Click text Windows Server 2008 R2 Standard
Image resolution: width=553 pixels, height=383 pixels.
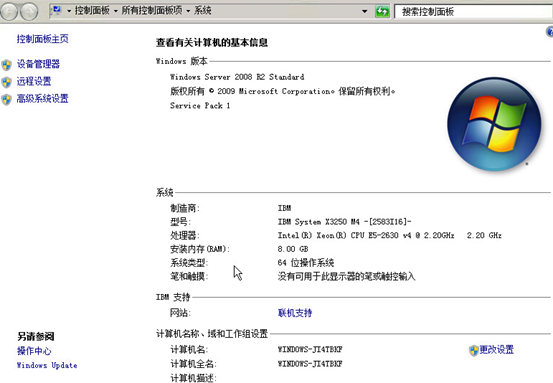237,77
